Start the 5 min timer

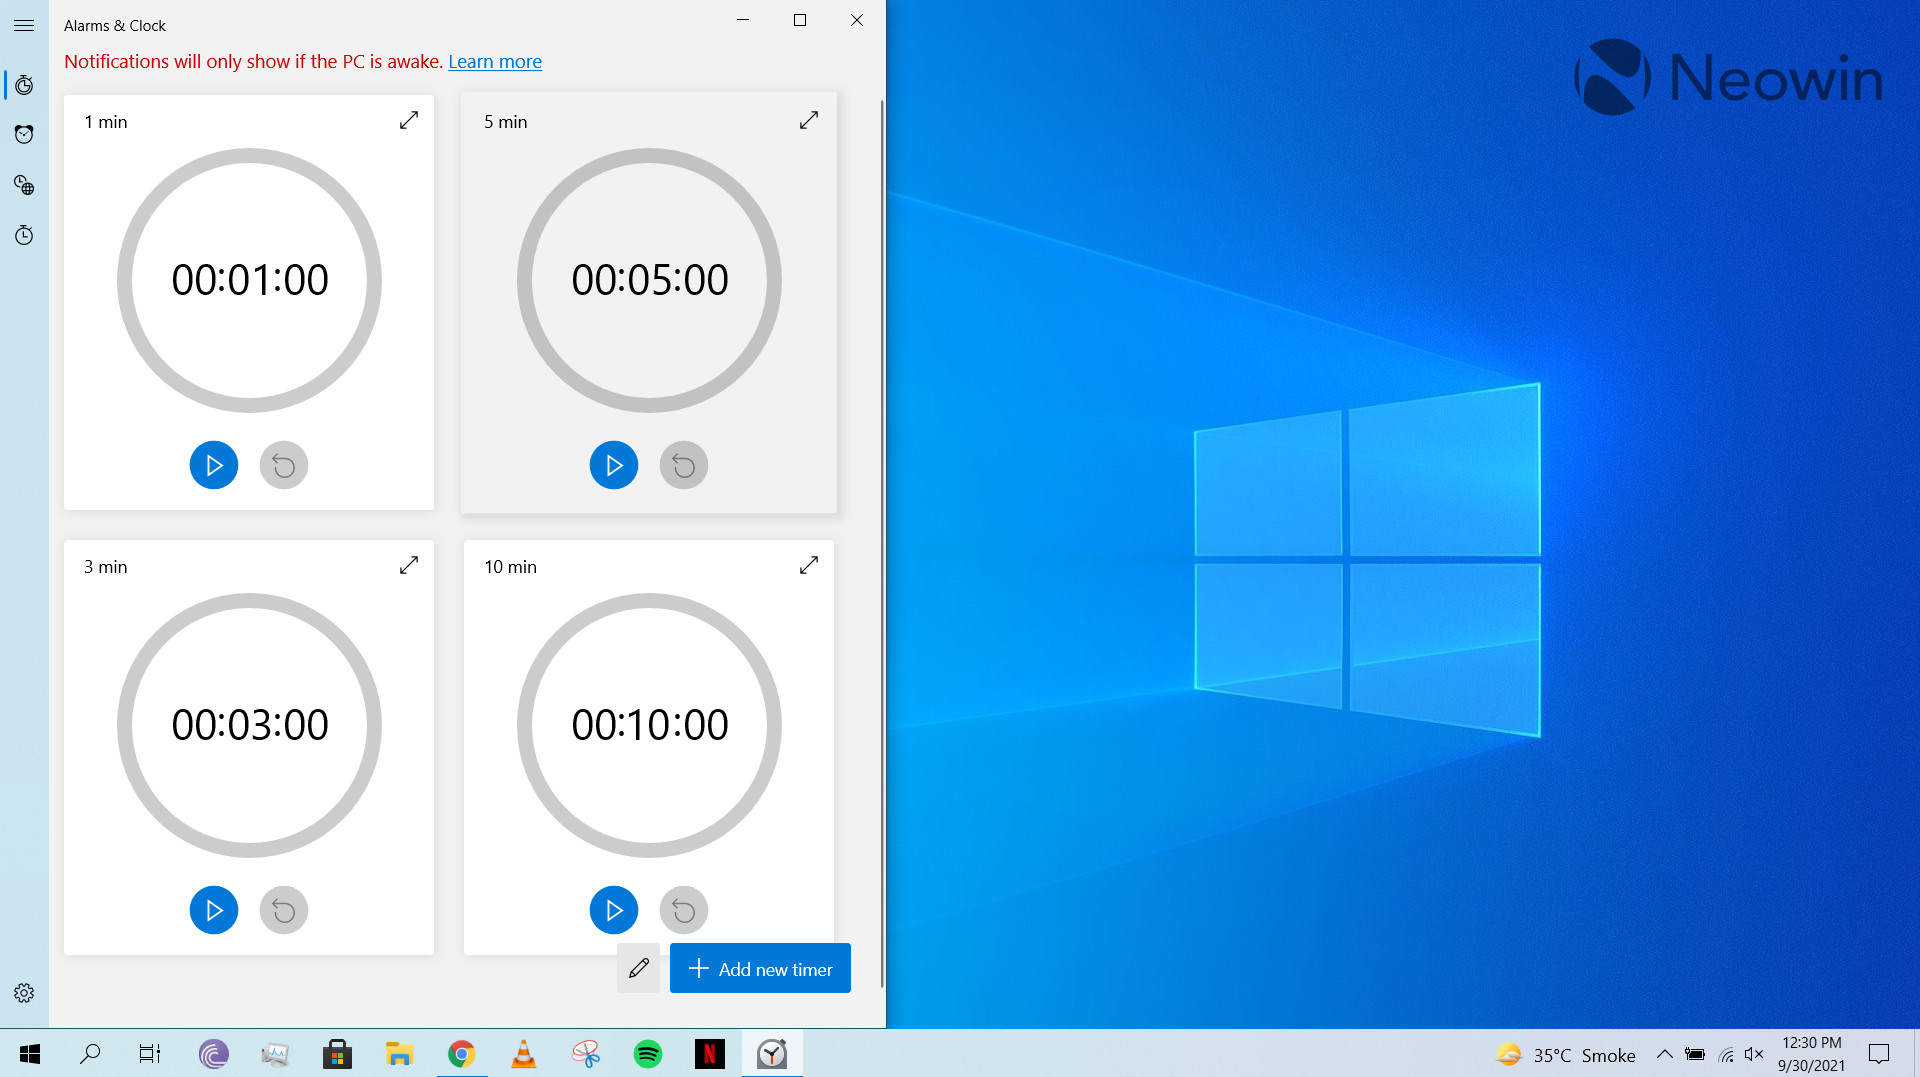(614, 465)
